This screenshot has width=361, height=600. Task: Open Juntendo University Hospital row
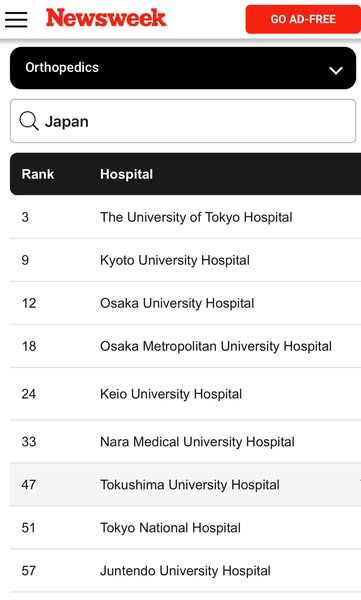(x=185, y=571)
